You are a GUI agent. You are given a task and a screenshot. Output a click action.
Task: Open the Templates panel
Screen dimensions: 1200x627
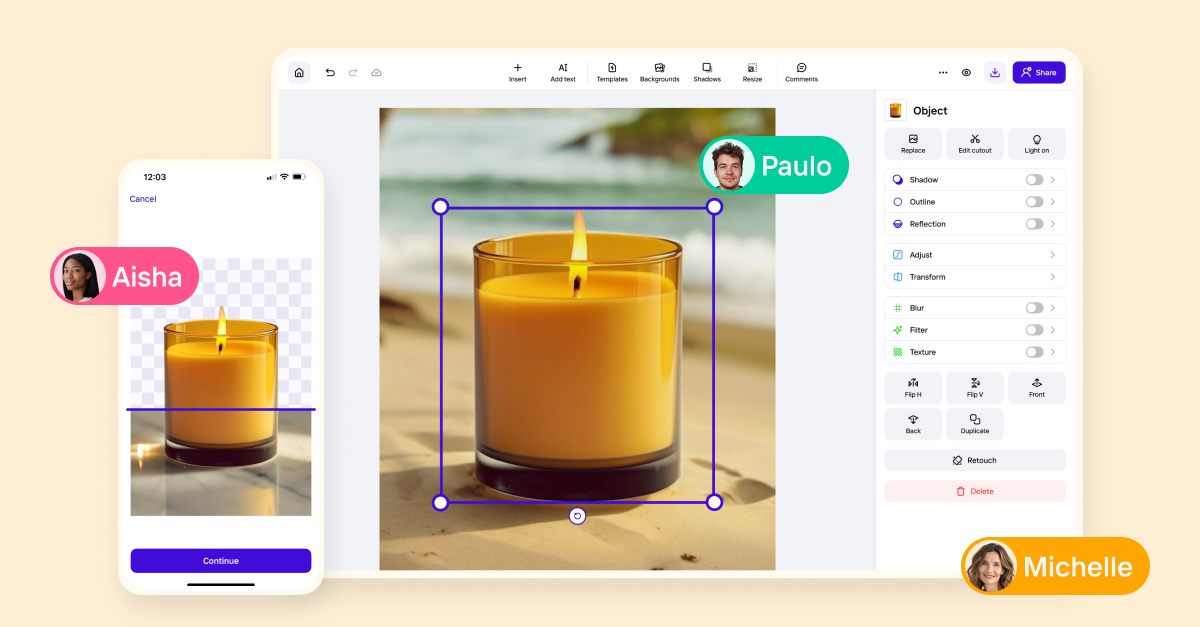(611, 71)
